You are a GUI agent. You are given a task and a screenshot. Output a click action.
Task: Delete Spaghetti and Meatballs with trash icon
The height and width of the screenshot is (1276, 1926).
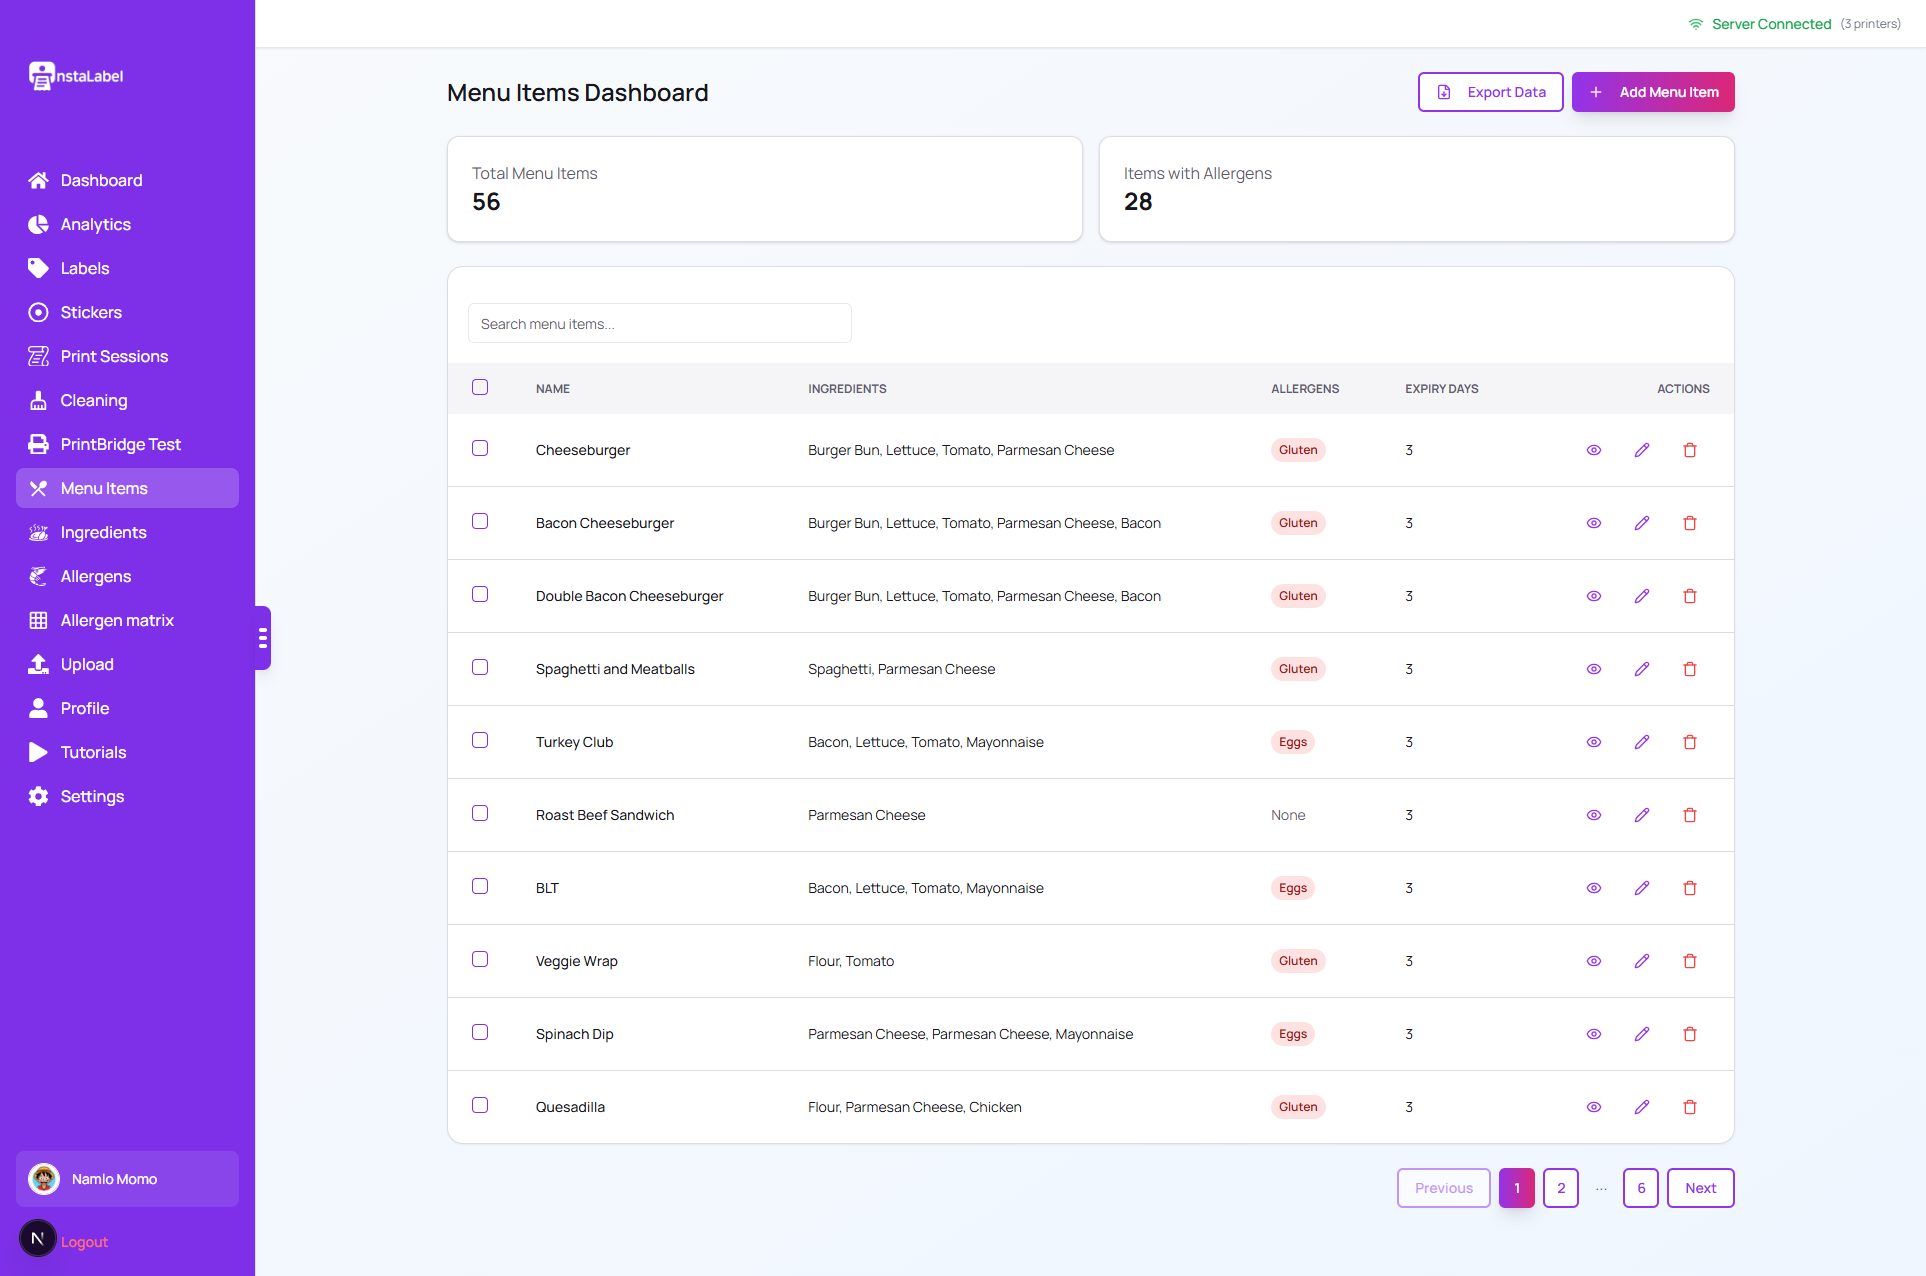click(x=1690, y=669)
